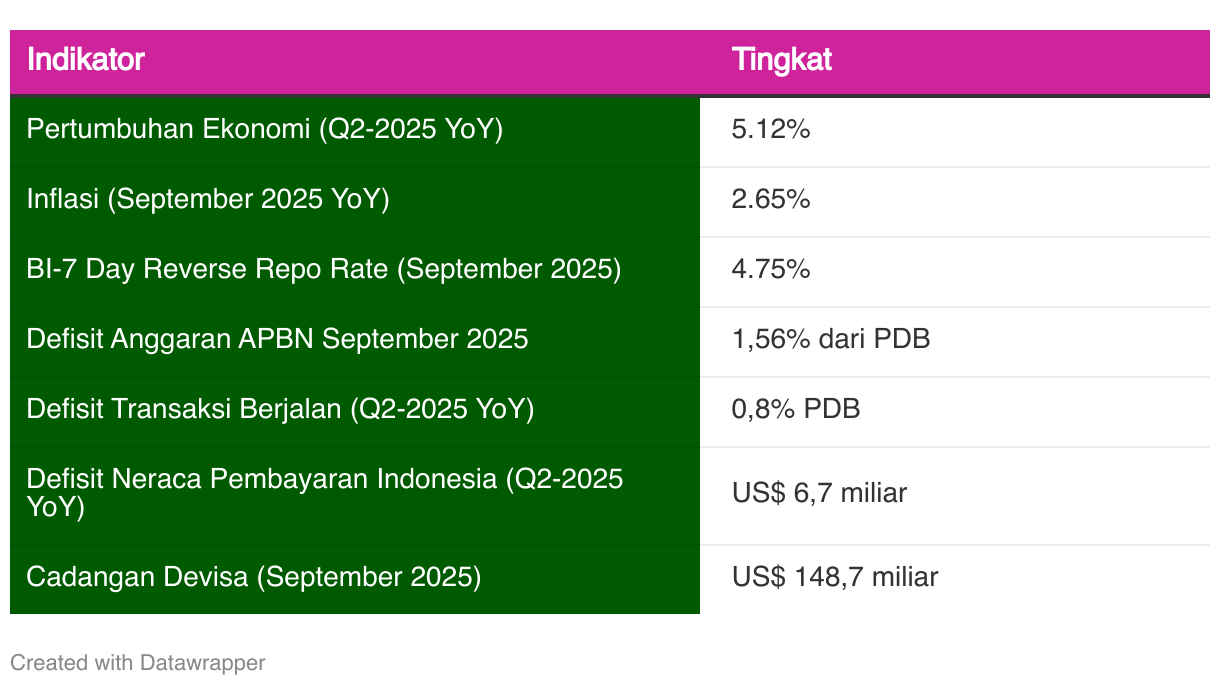Image resolution: width=1220 pixels, height=686 pixels.
Task: Click the 0,8% PDB value
Action: [x=795, y=410]
